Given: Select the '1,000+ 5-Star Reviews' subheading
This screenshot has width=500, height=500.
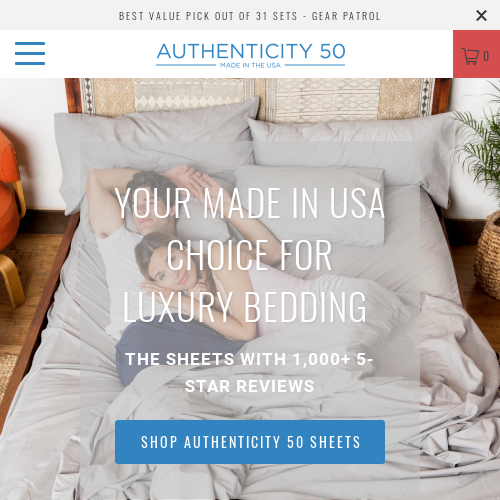Looking at the screenshot, I should (x=249, y=373).
